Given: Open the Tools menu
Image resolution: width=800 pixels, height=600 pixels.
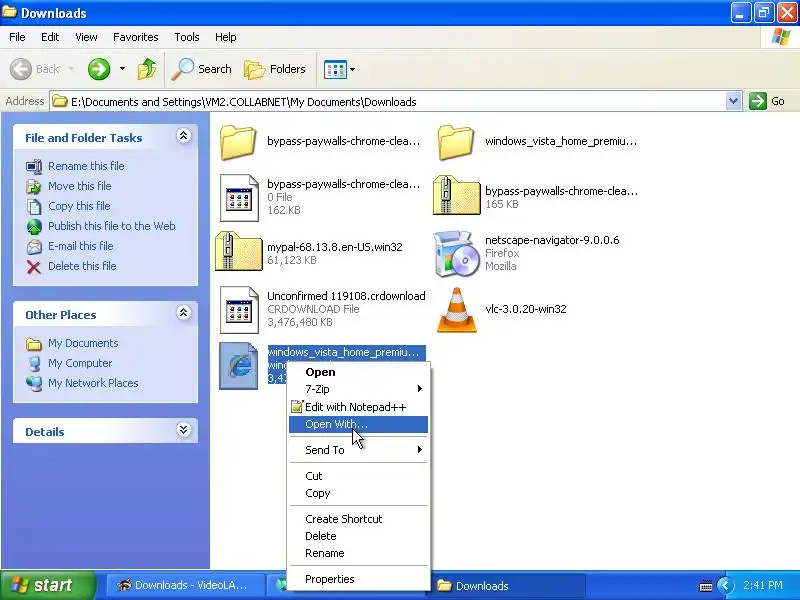Looking at the screenshot, I should click(187, 37).
